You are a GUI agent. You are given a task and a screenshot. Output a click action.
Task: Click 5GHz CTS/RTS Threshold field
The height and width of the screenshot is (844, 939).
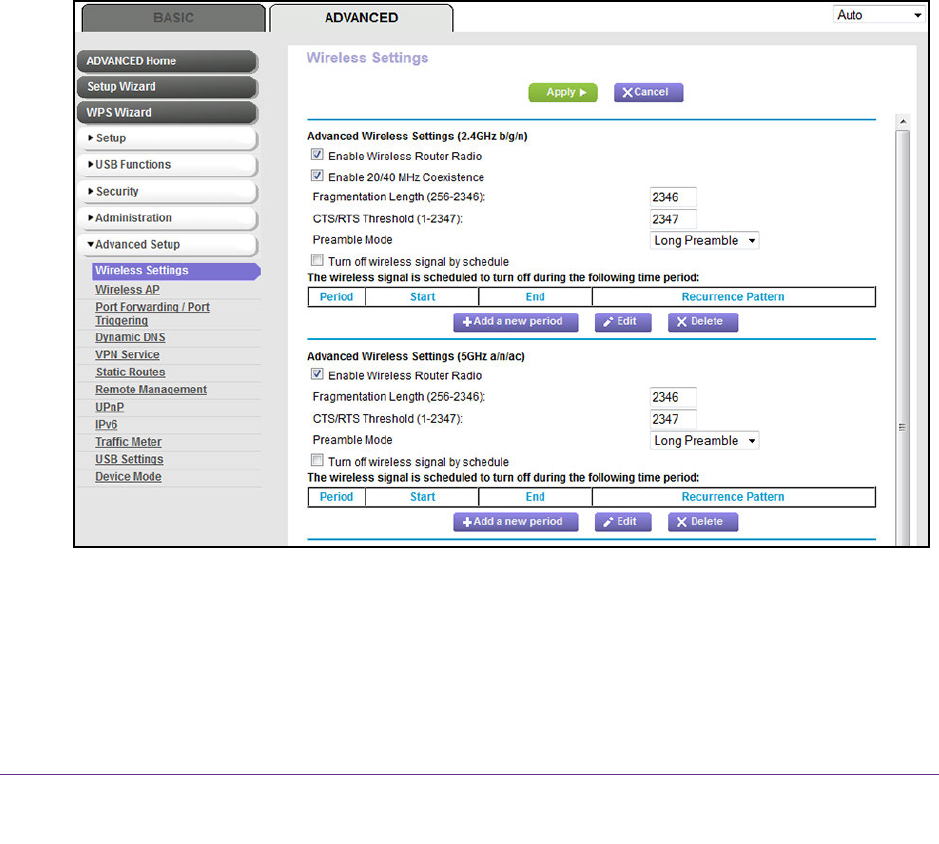(673, 419)
